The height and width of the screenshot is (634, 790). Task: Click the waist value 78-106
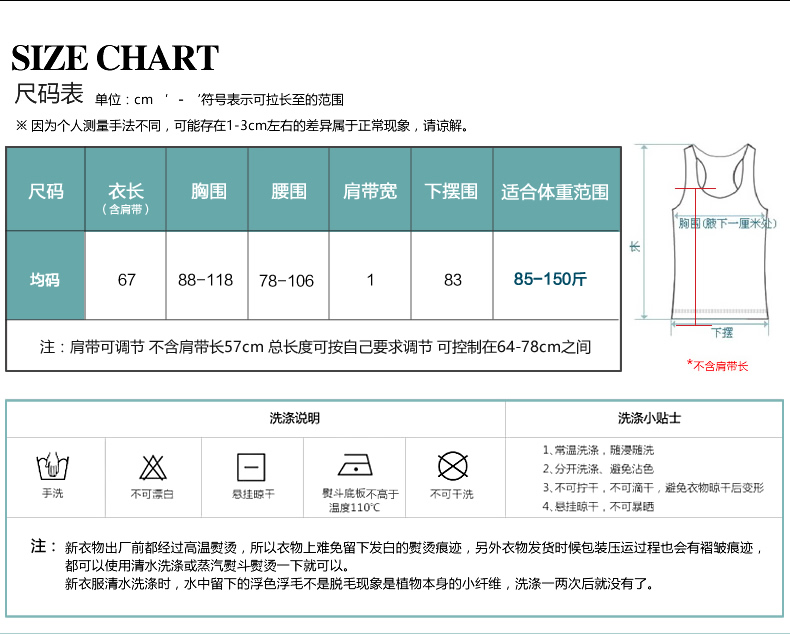click(286, 281)
